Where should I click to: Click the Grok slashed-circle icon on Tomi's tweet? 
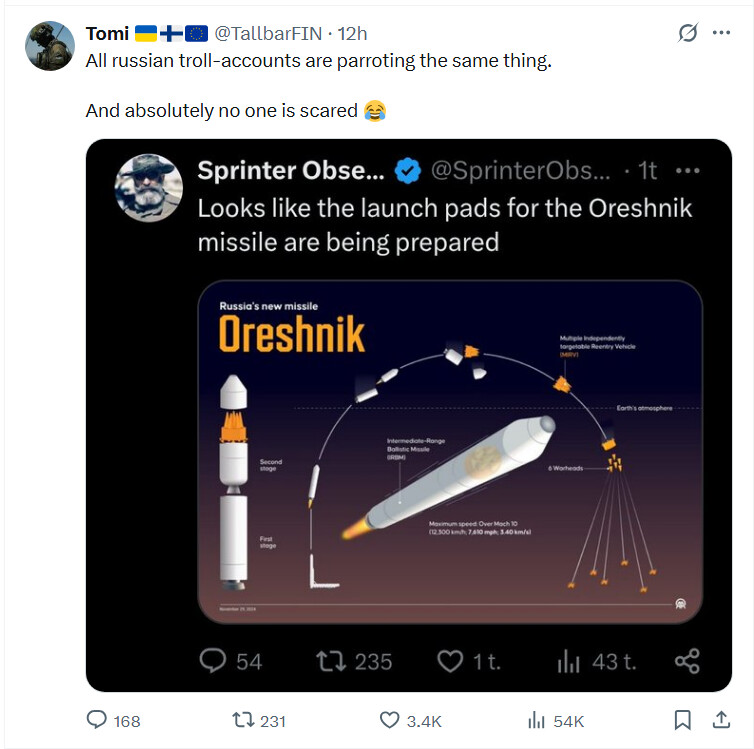688,33
